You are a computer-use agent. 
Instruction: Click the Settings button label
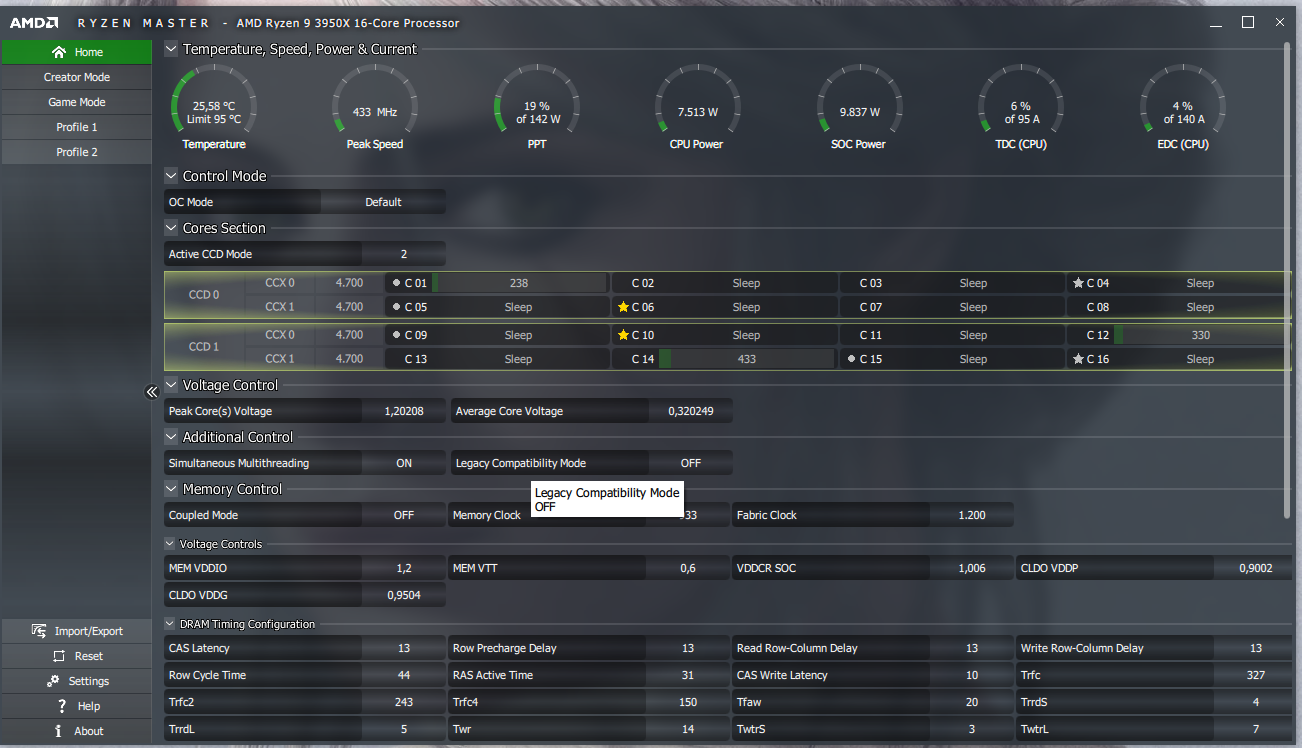pos(89,681)
